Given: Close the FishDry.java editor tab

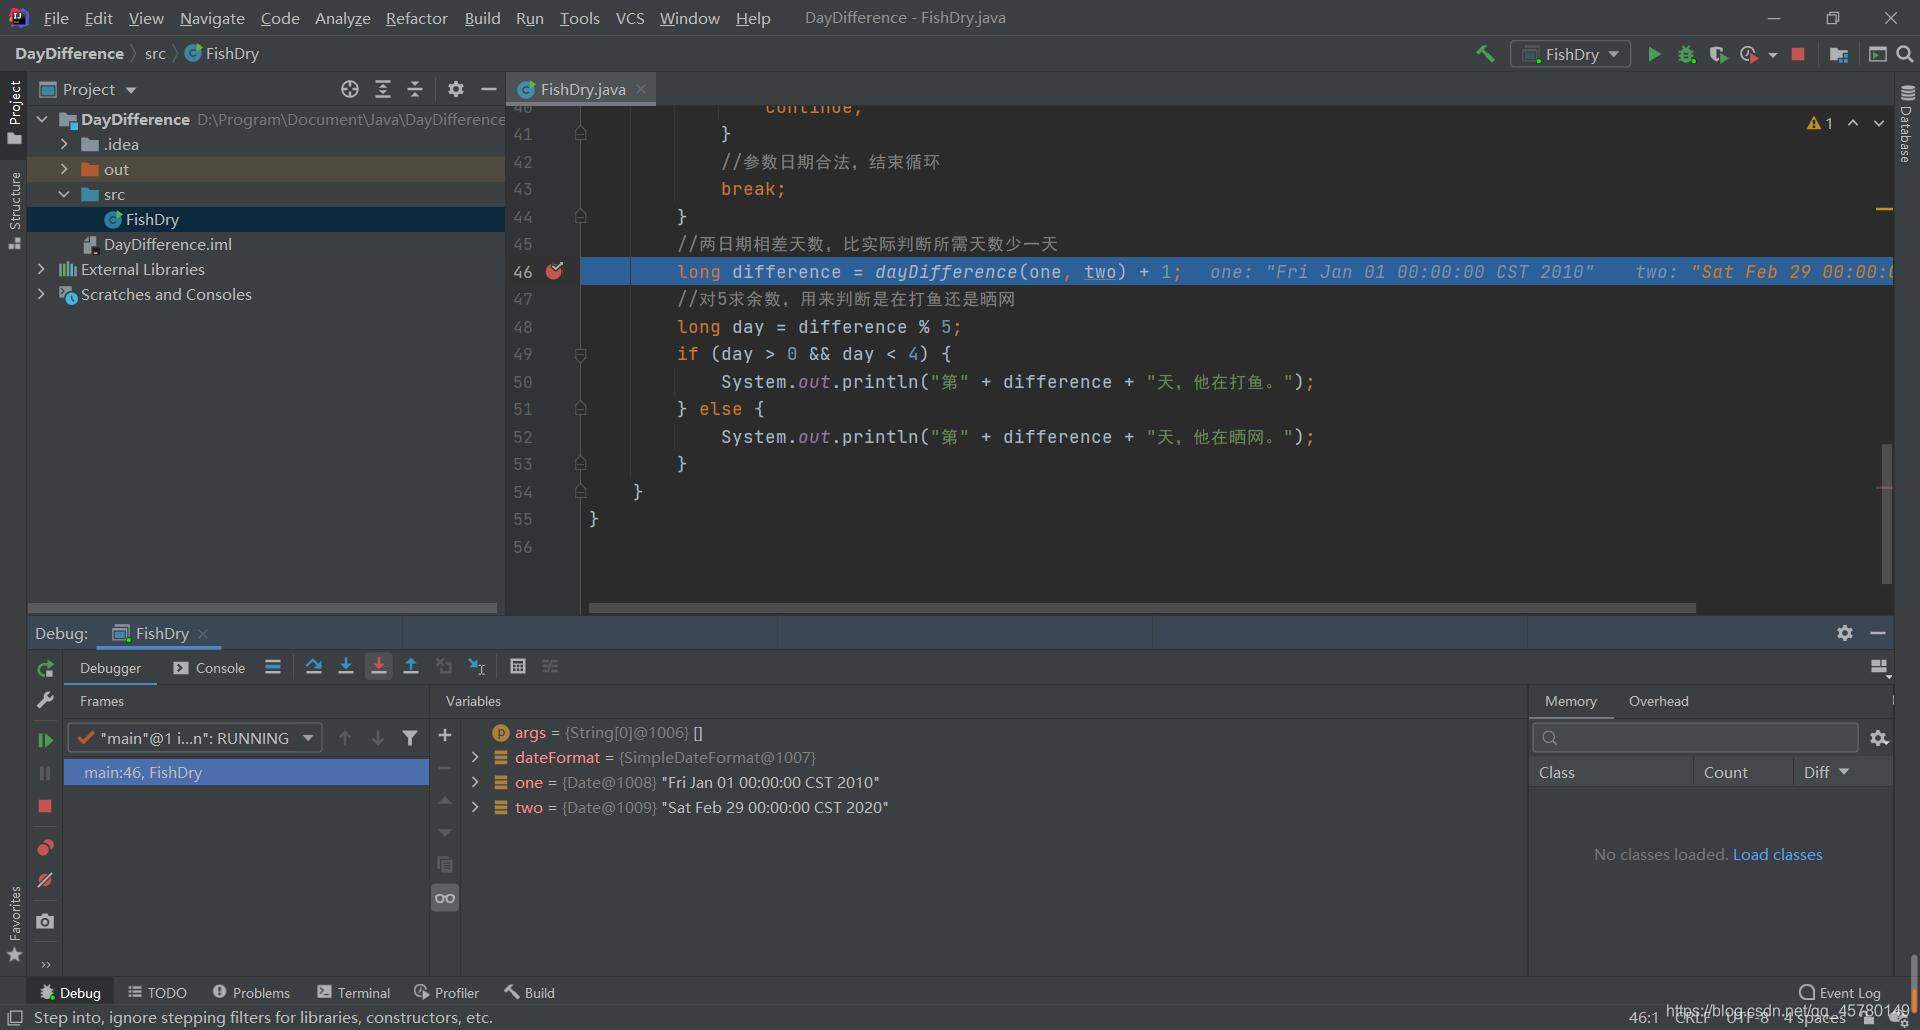Looking at the screenshot, I should [641, 89].
